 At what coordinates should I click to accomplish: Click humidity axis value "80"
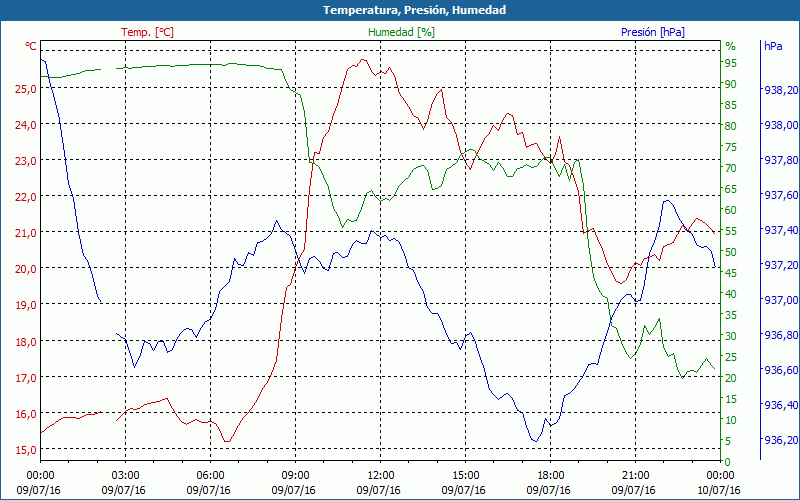coord(731,126)
